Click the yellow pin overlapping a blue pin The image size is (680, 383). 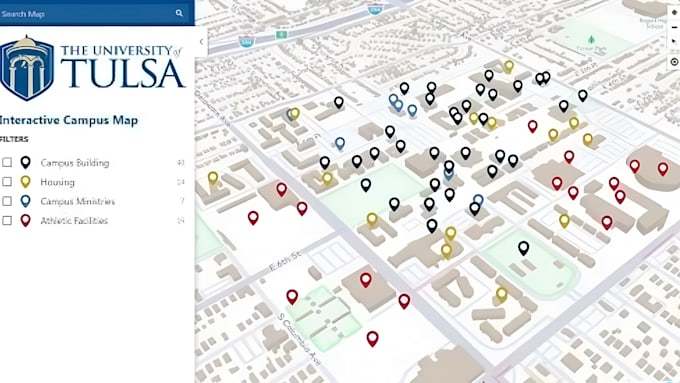pyautogui.click(x=294, y=114)
